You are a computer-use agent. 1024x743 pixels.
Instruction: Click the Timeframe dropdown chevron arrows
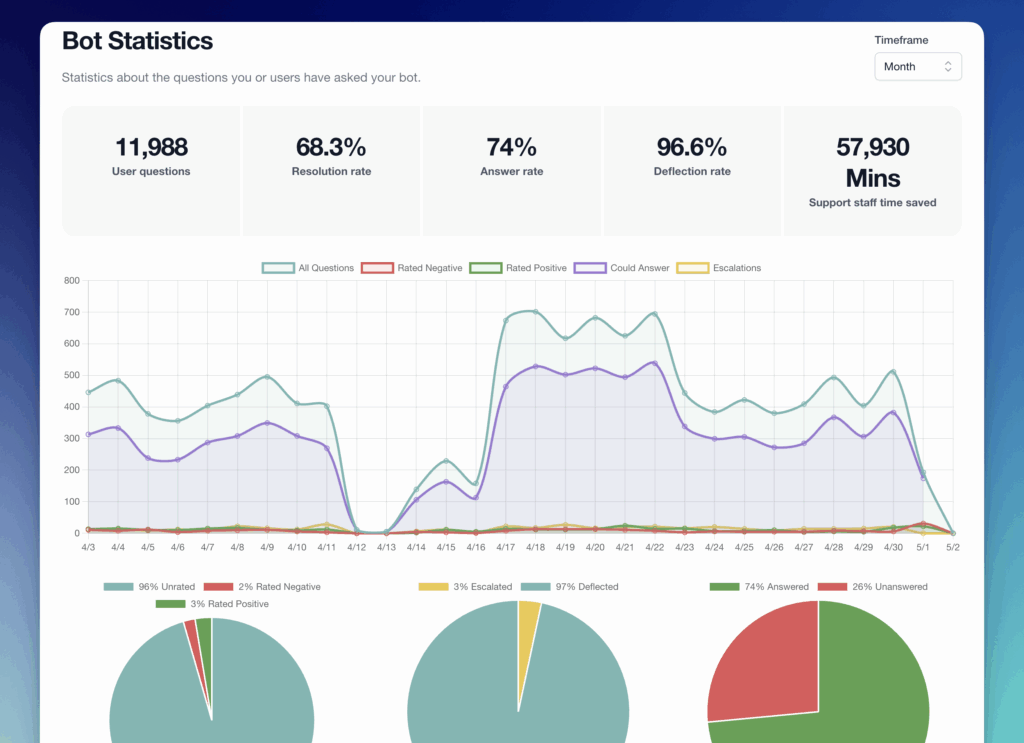[x=947, y=67]
